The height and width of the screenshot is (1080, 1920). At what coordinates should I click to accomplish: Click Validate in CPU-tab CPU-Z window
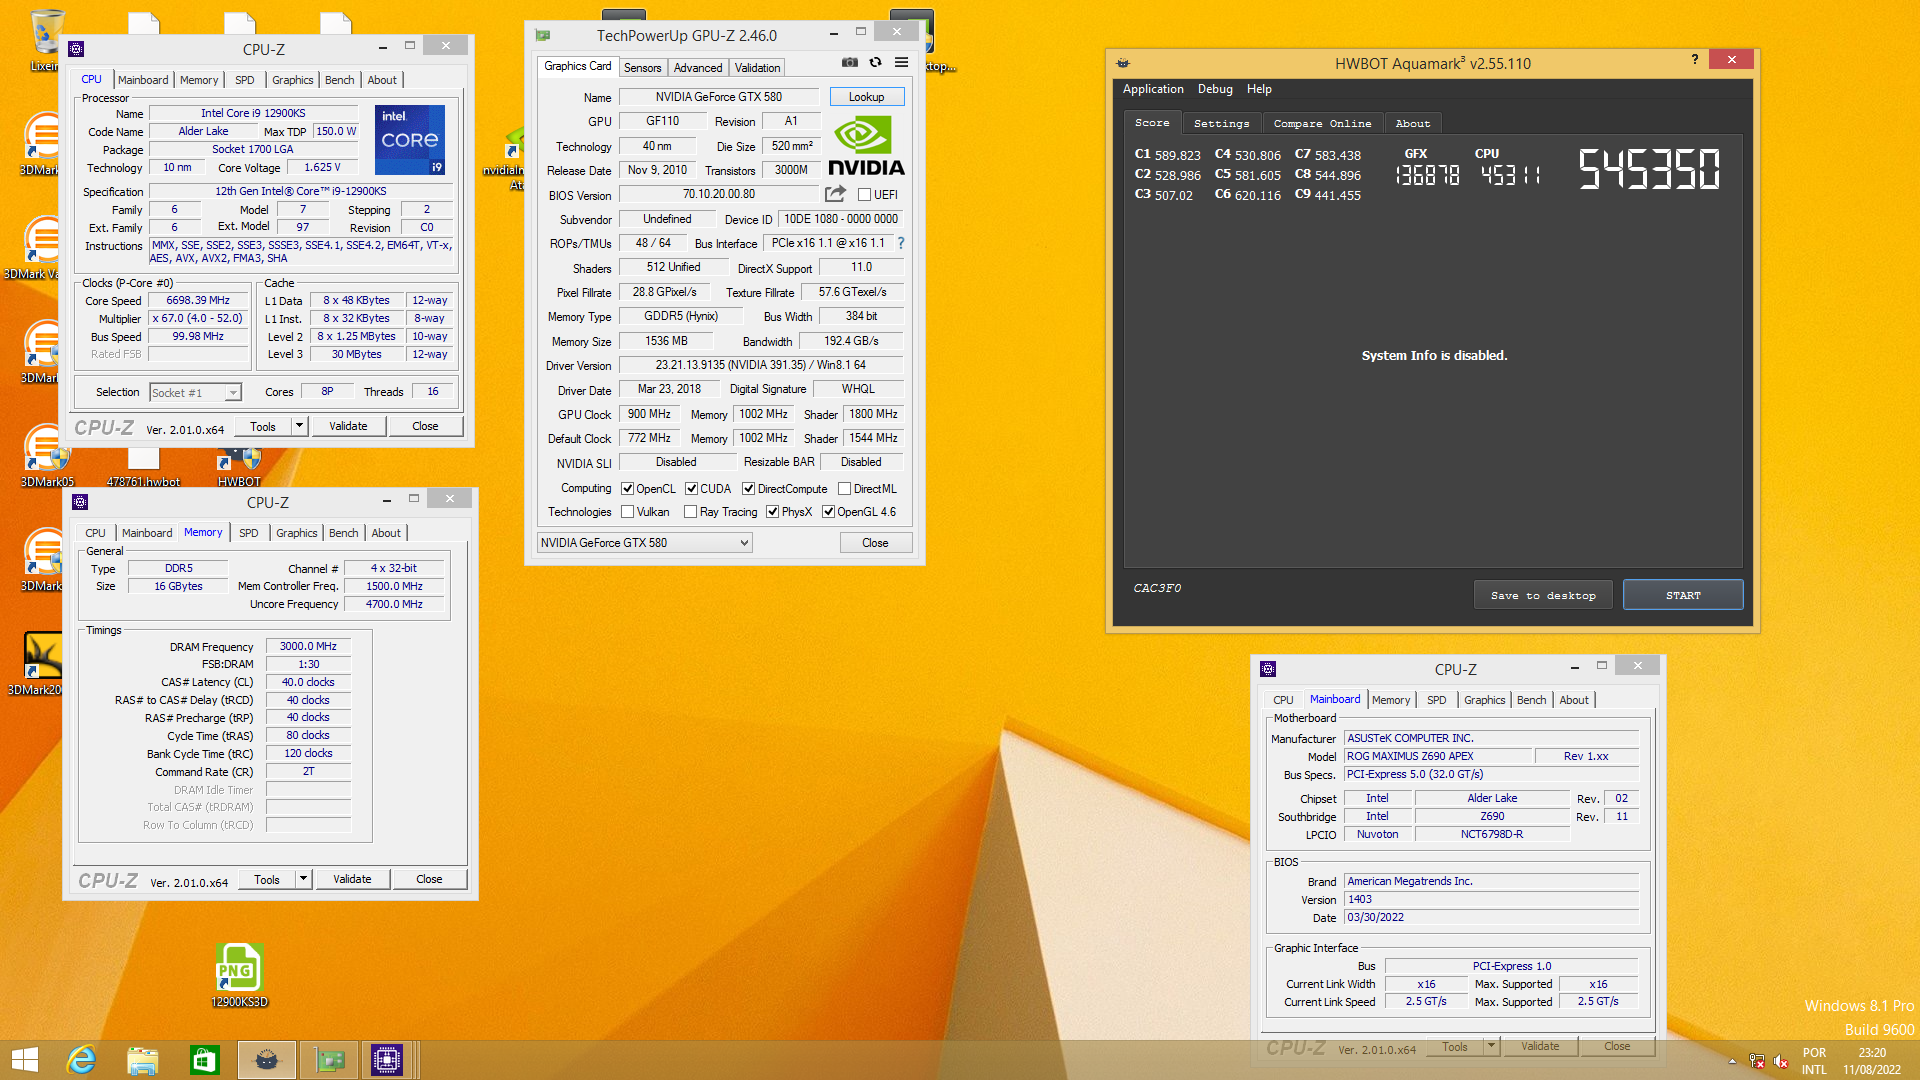click(348, 426)
